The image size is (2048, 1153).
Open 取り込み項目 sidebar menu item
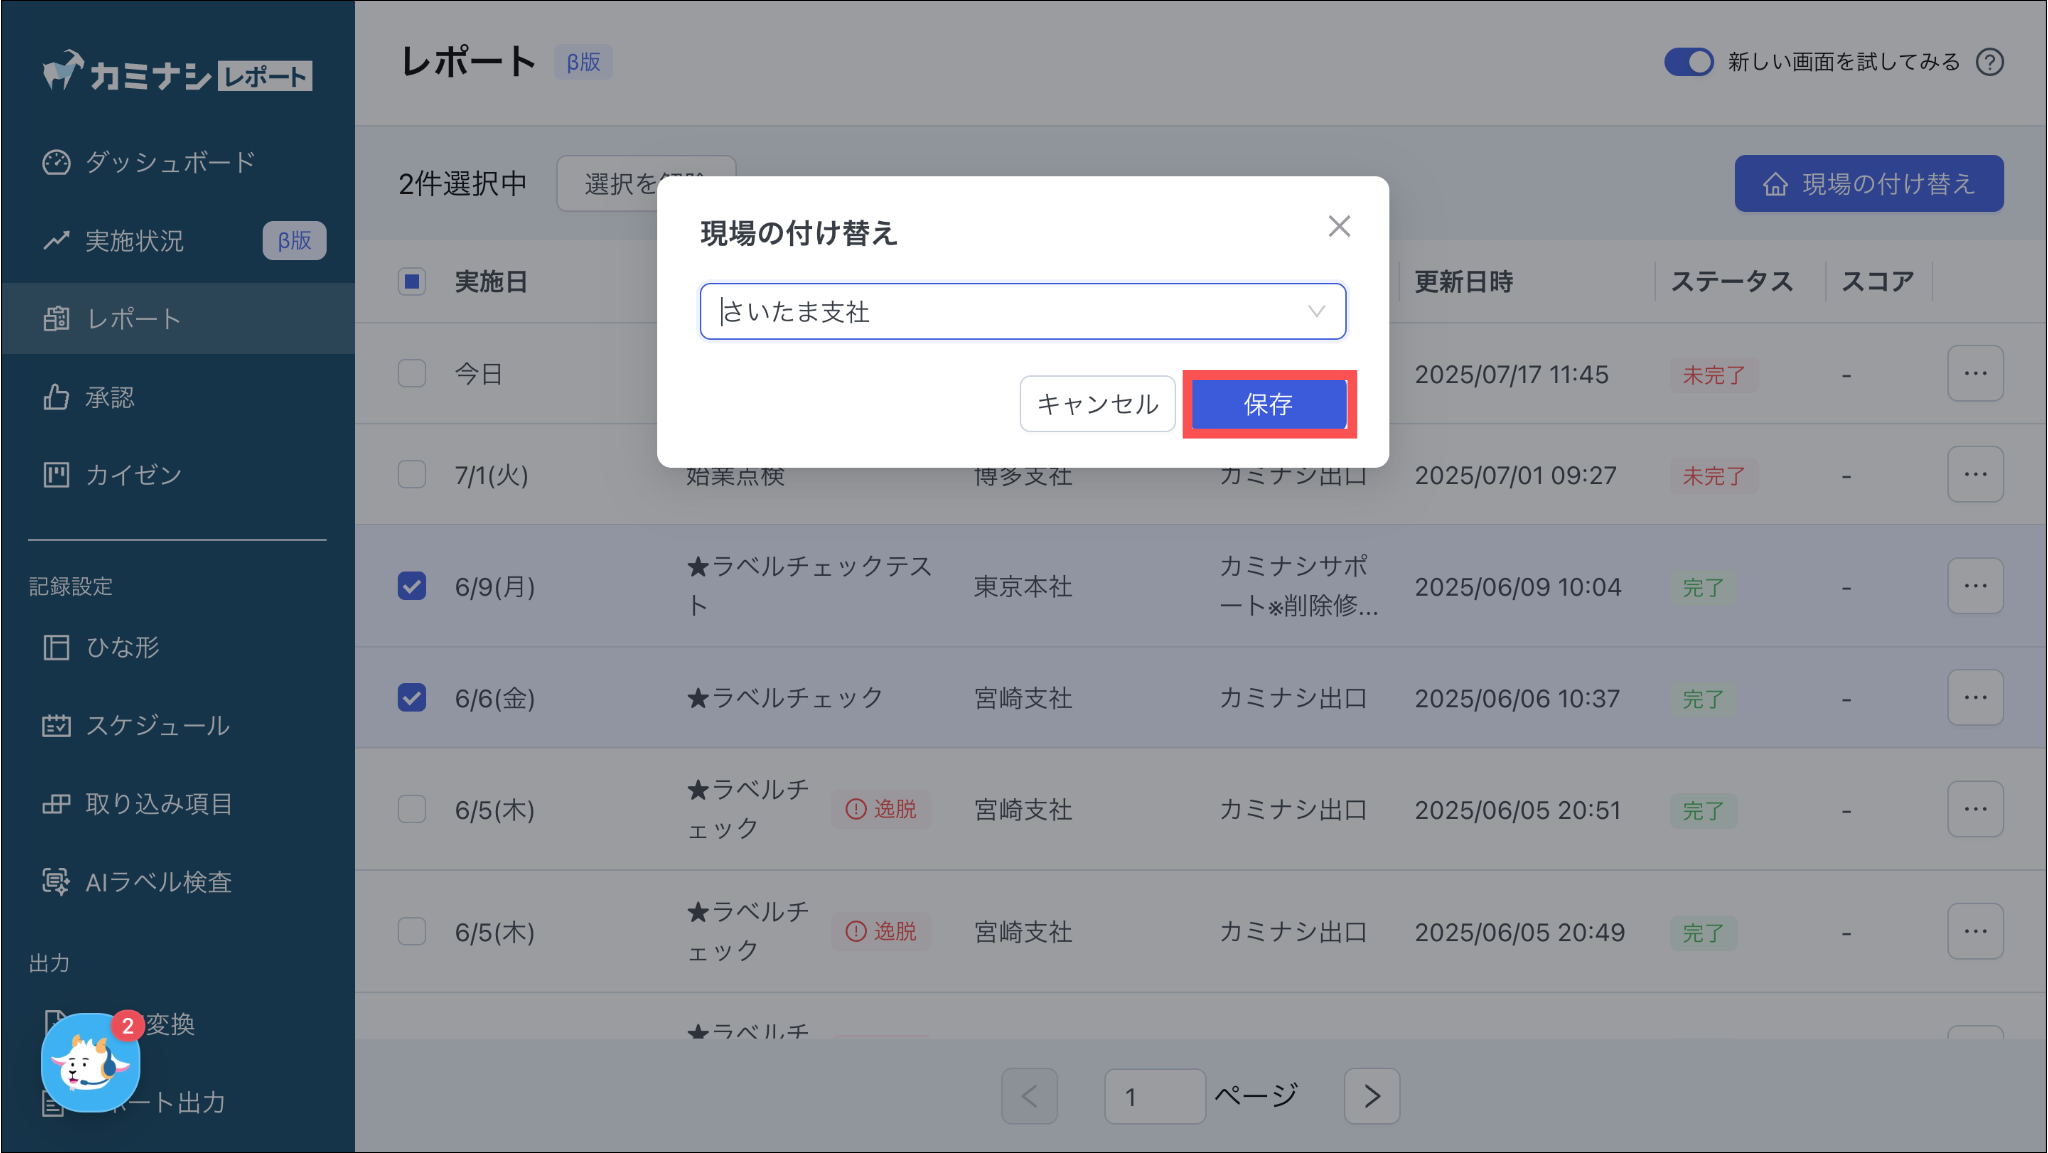click(158, 803)
